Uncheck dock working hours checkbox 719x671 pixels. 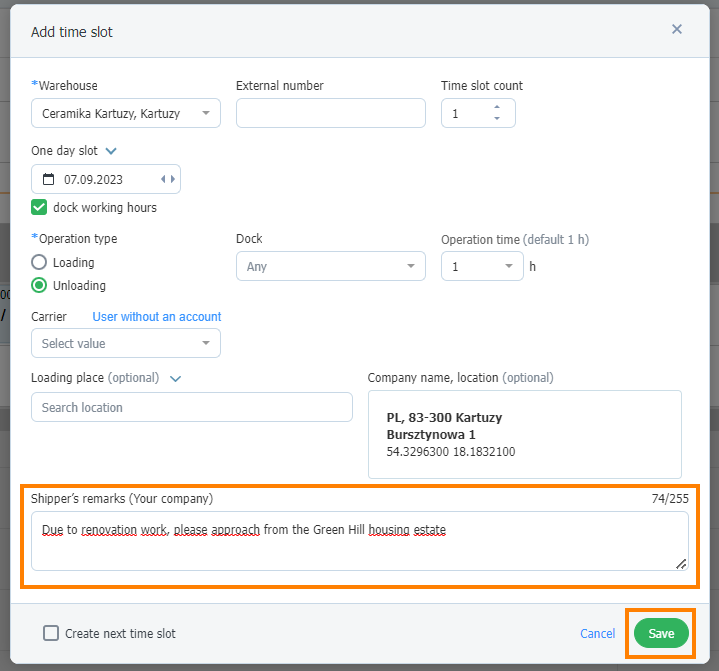pyautogui.click(x=39, y=207)
